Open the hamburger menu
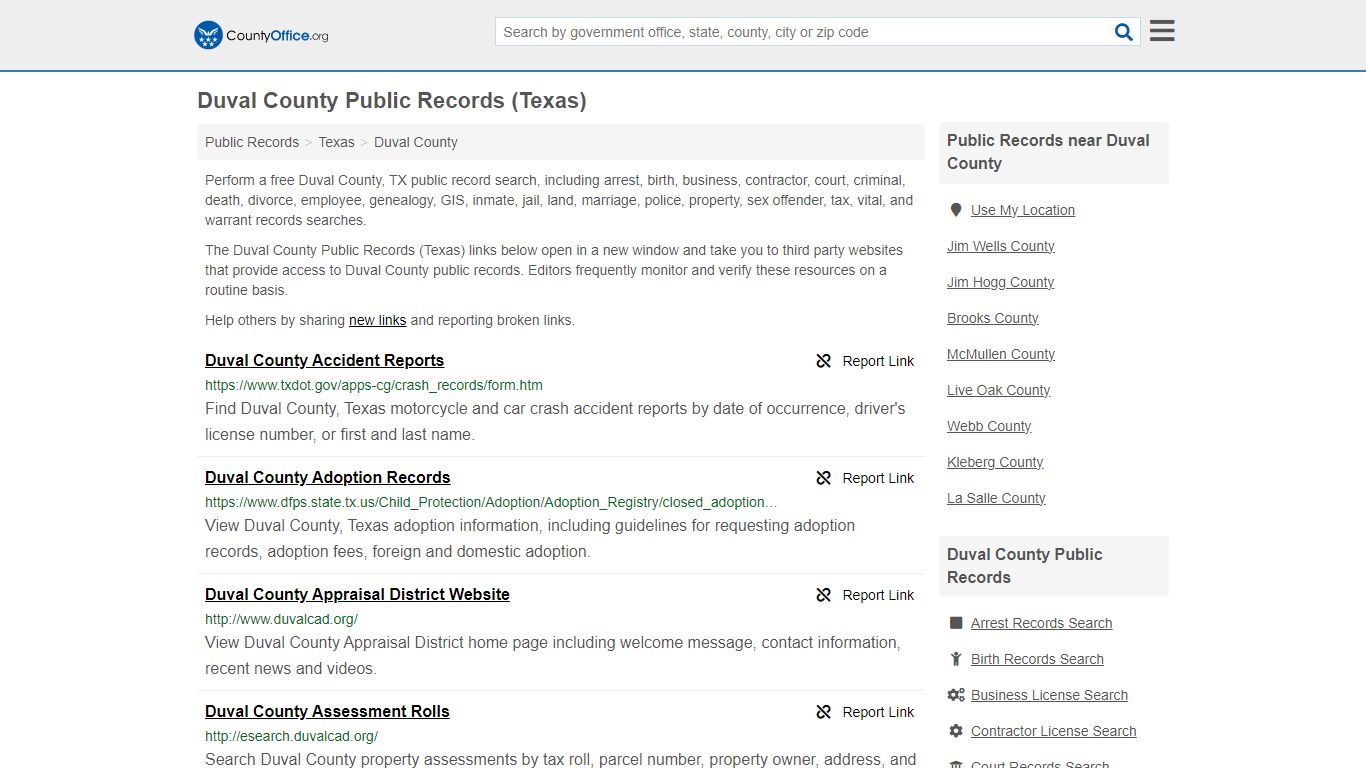The image size is (1366, 768). 1162,31
